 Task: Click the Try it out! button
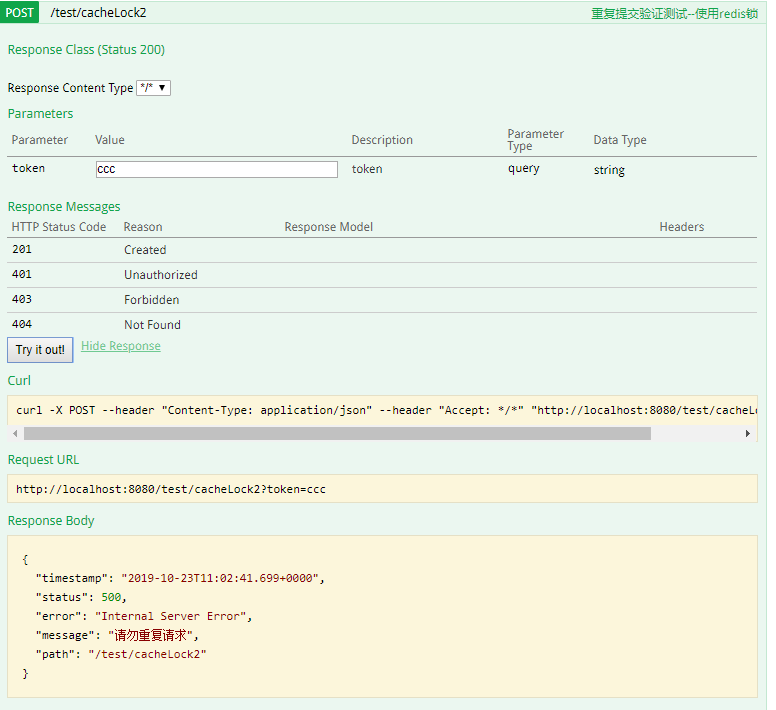pyautogui.click(x=40, y=350)
